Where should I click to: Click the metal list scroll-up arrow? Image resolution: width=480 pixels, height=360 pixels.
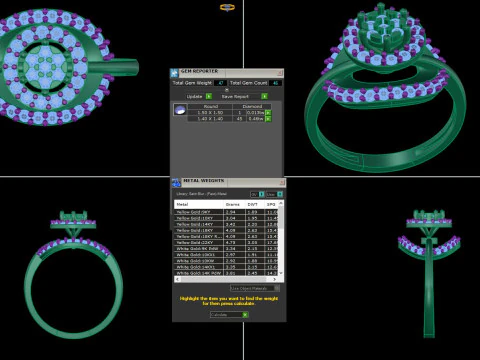[281, 203]
